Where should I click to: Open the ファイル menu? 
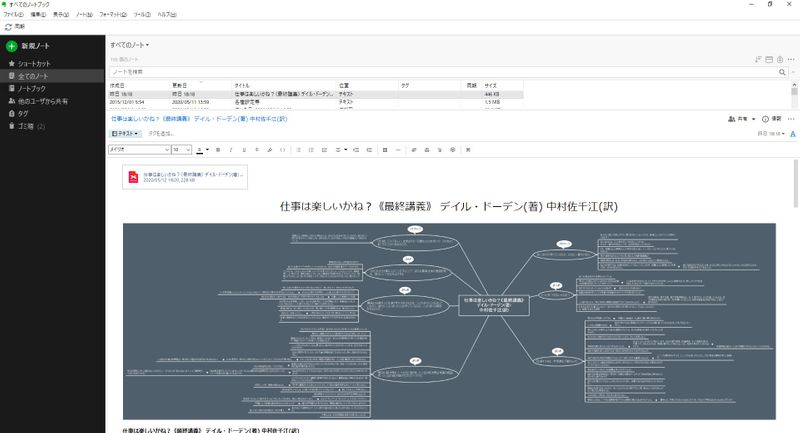pos(13,16)
